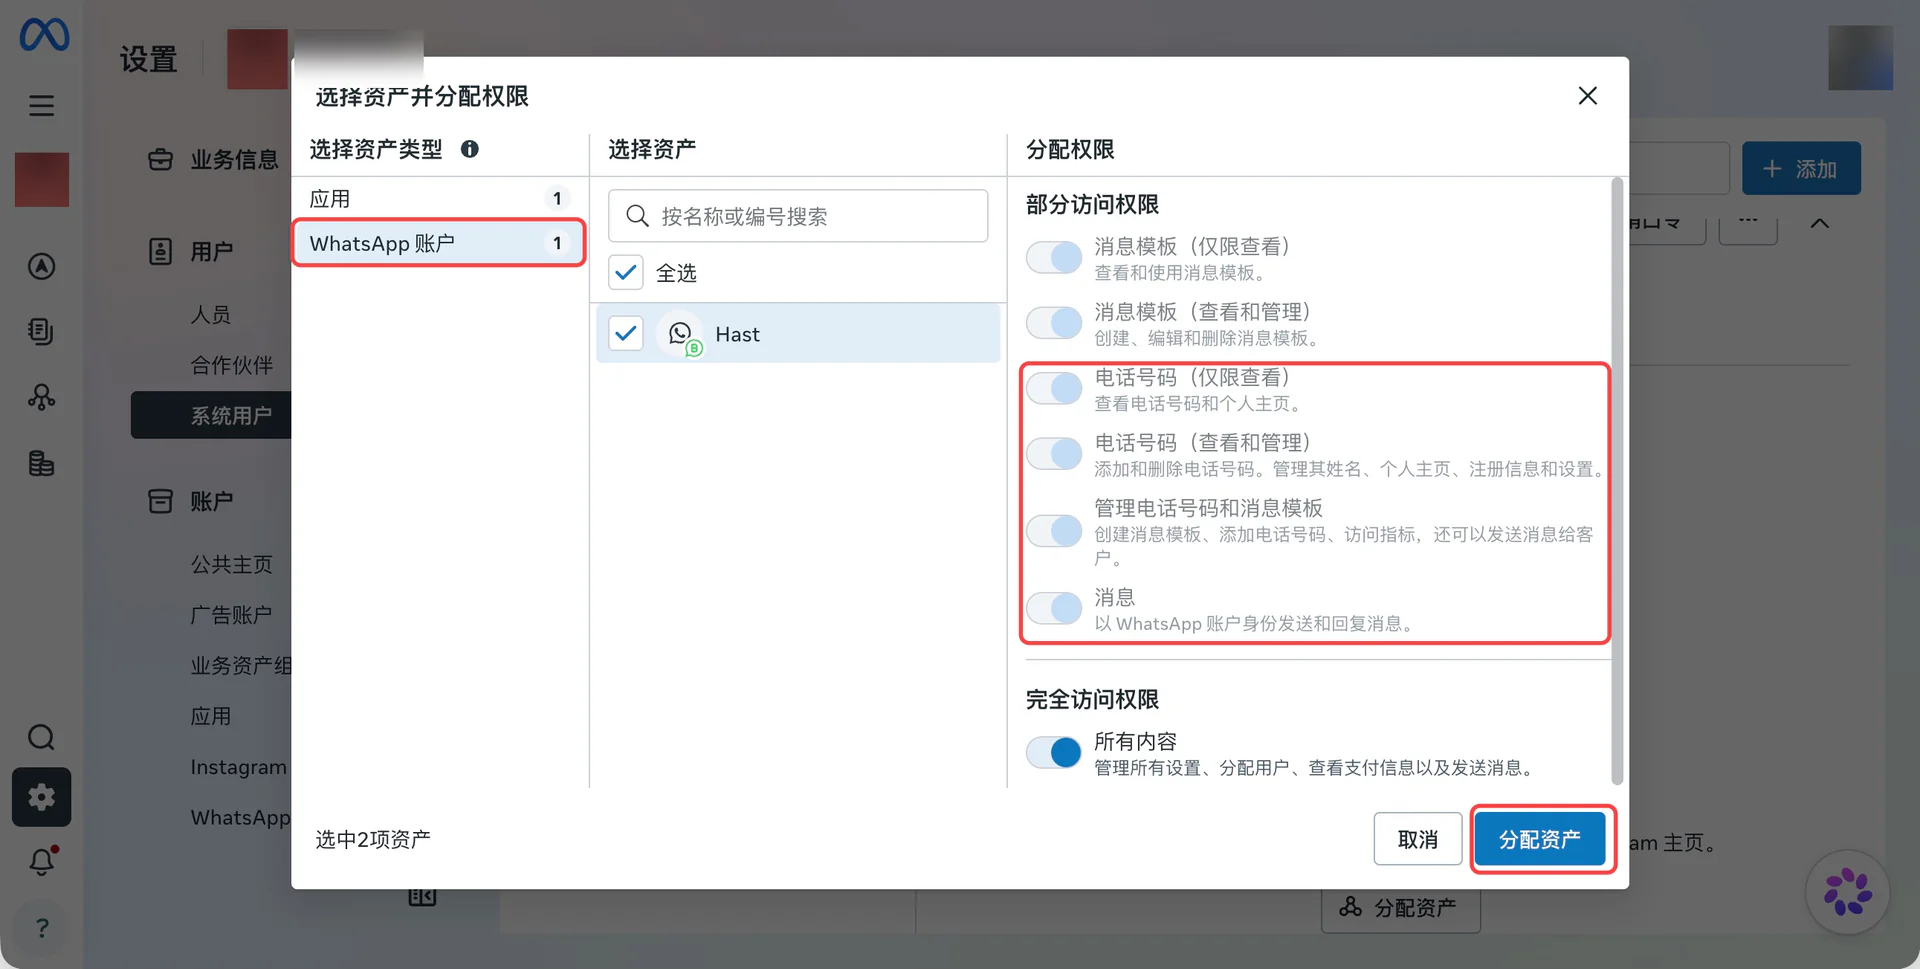Open the settings gear in left rail
The height and width of the screenshot is (969, 1920).
click(41, 797)
